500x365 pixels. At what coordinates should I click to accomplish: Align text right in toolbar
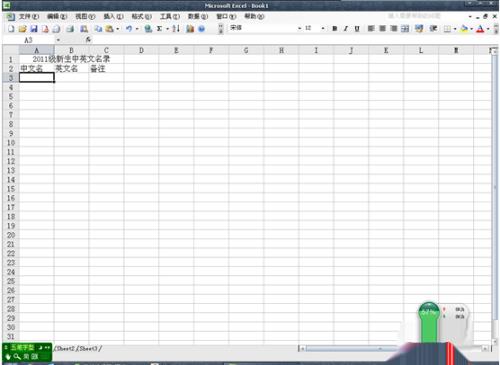394,29
